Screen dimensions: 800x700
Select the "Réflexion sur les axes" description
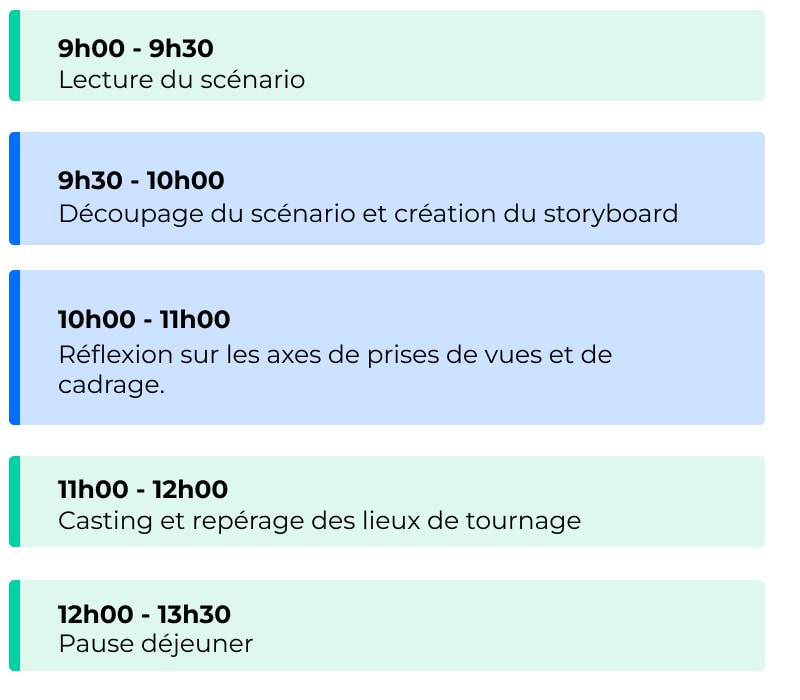point(335,354)
